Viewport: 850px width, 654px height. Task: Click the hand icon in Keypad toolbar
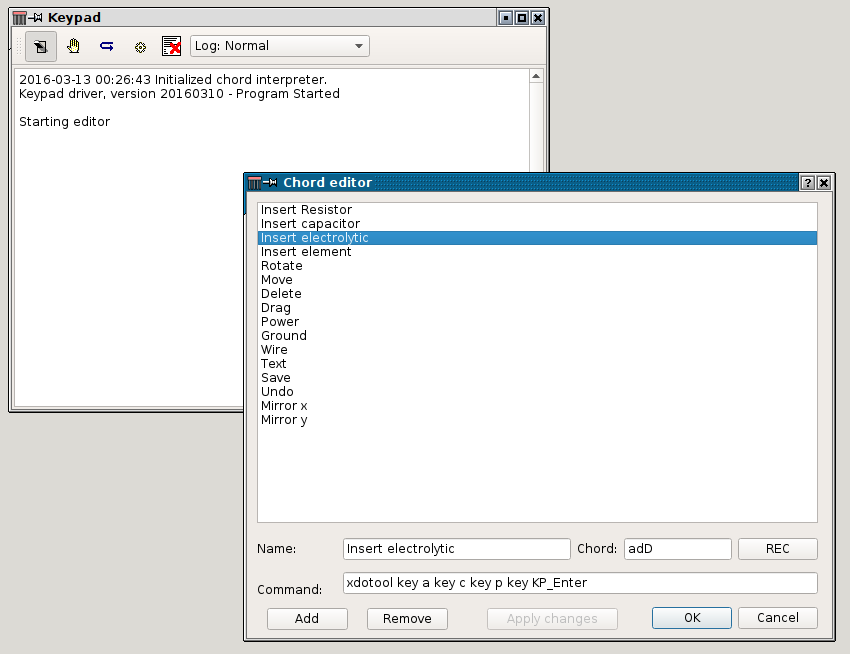point(73,46)
